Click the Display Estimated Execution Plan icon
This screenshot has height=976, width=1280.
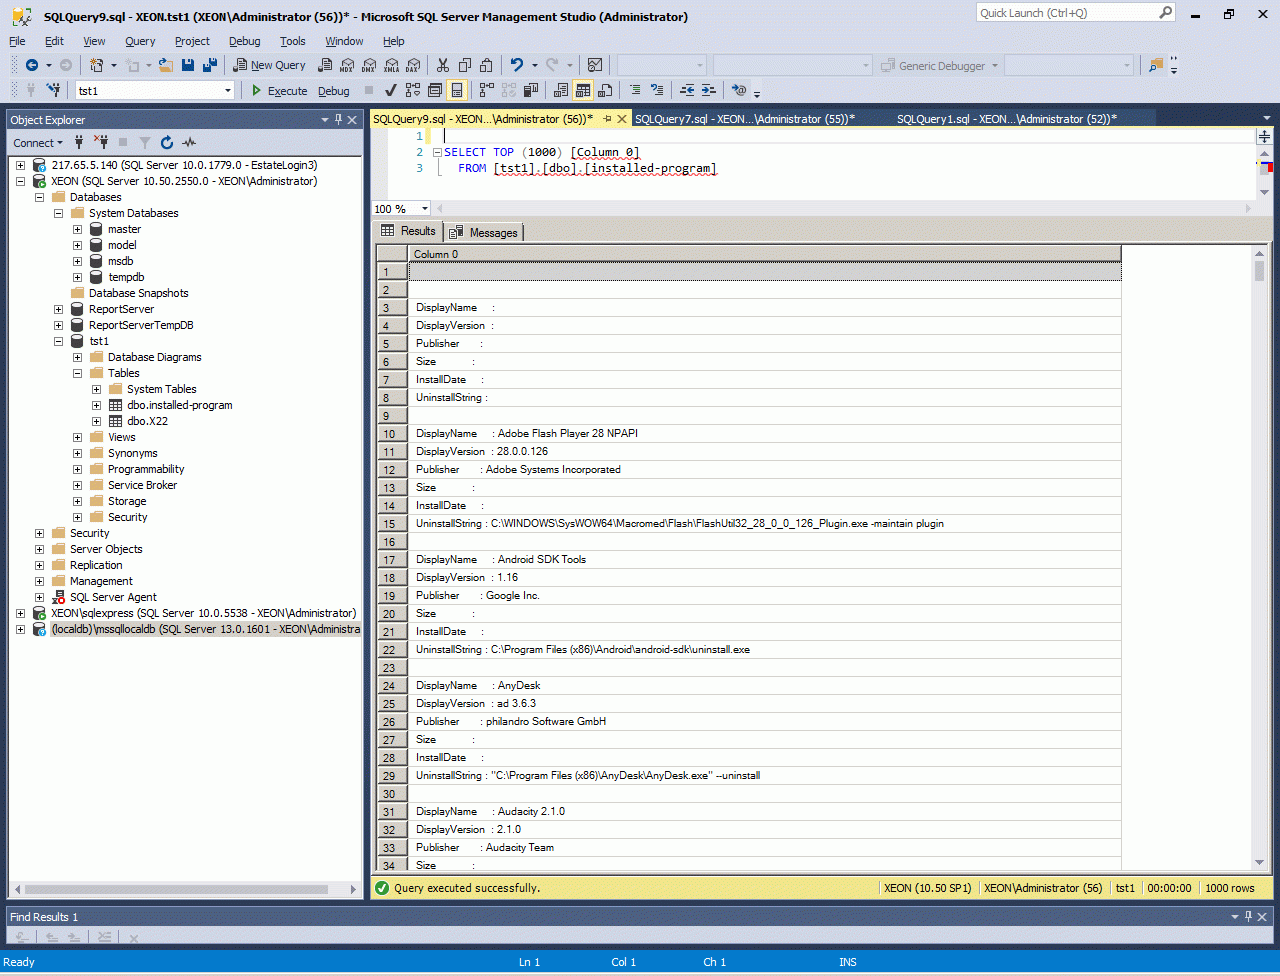tap(413, 91)
